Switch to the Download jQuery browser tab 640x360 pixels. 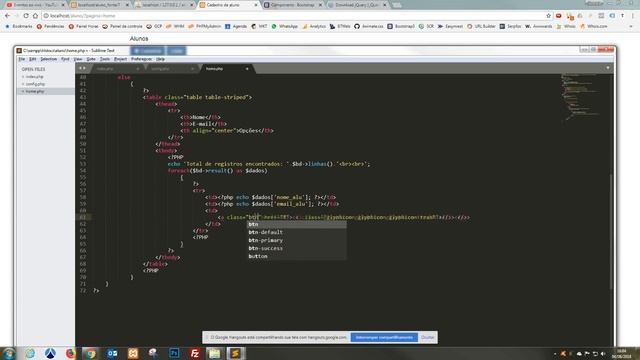tap(357, 5)
